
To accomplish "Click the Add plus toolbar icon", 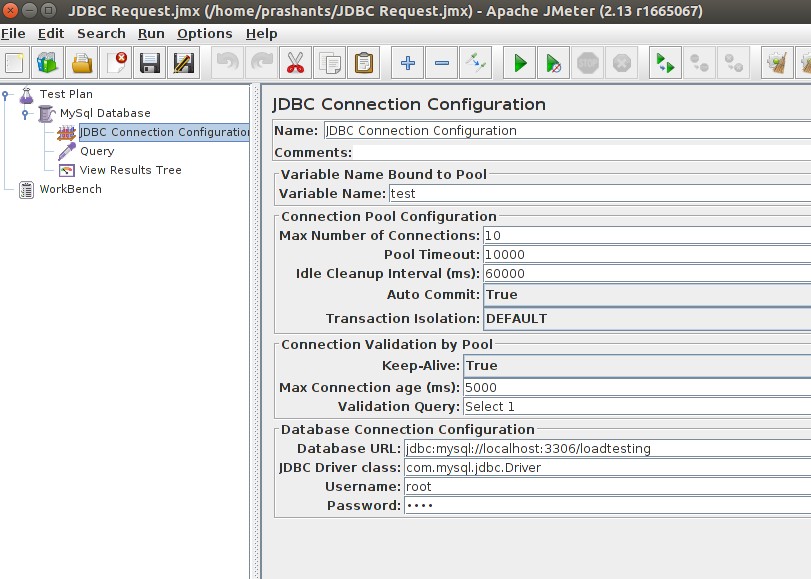I will [407, 63].
